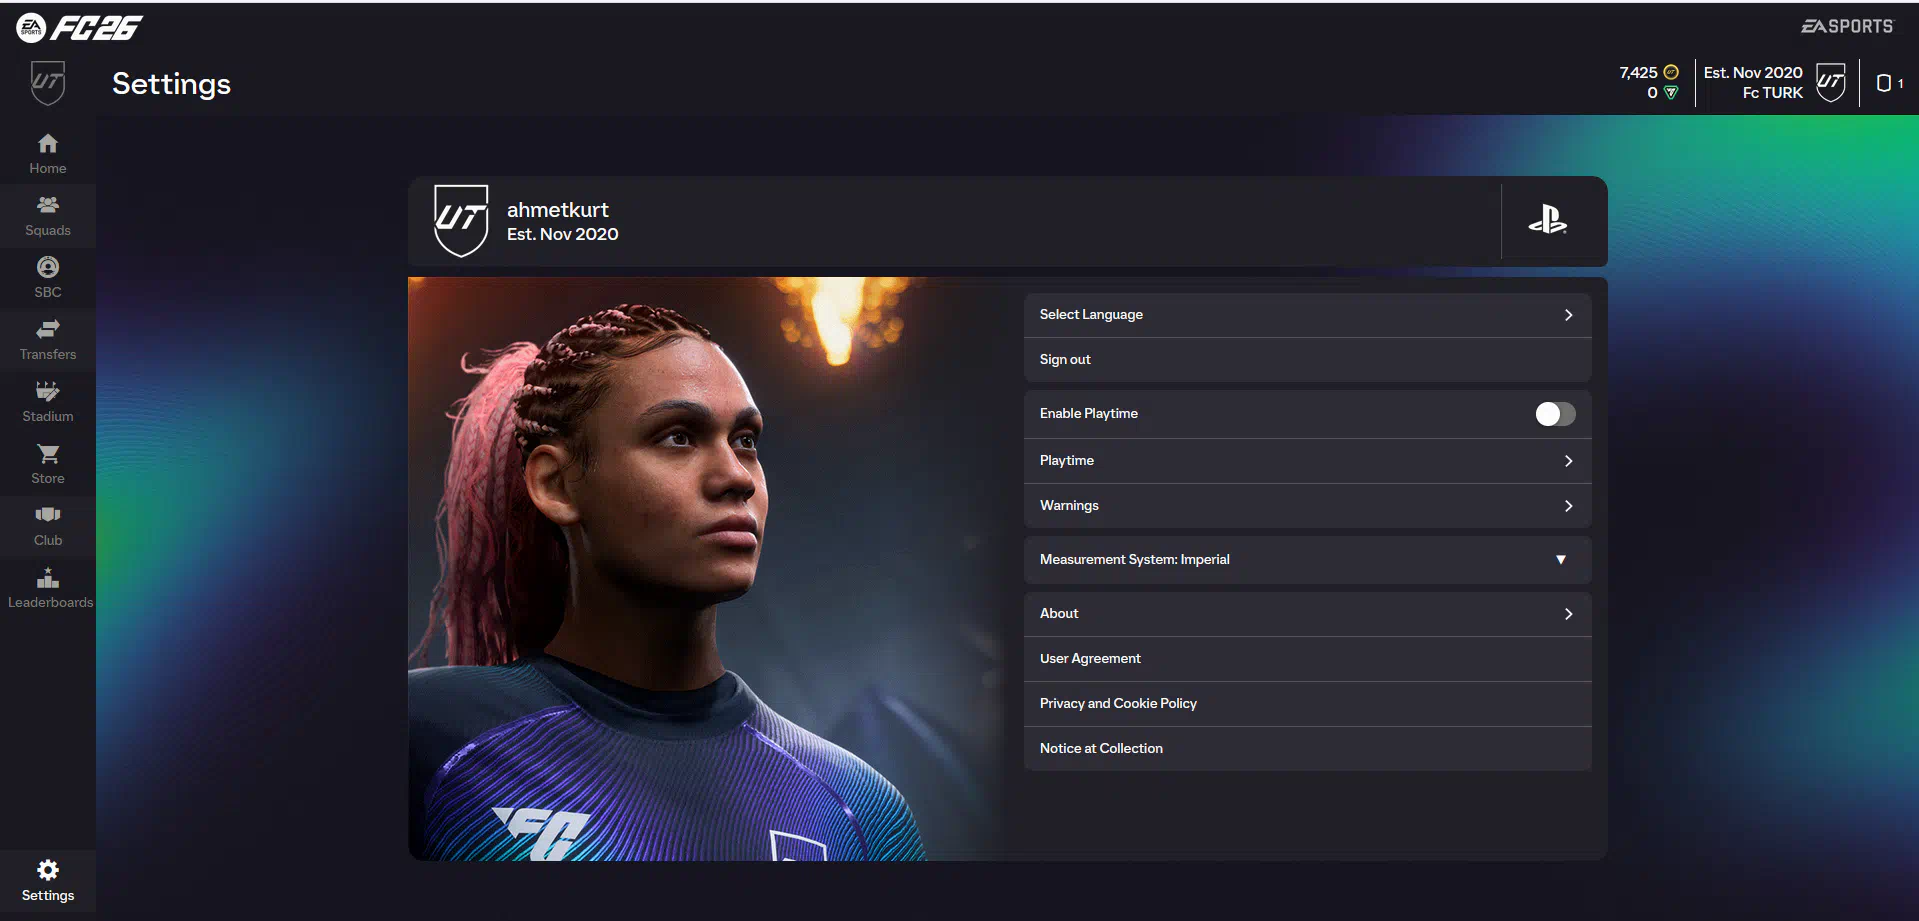
Task: Select the Stadium sidebar icon
Action: pyautogui.click(x=47, y=391)
